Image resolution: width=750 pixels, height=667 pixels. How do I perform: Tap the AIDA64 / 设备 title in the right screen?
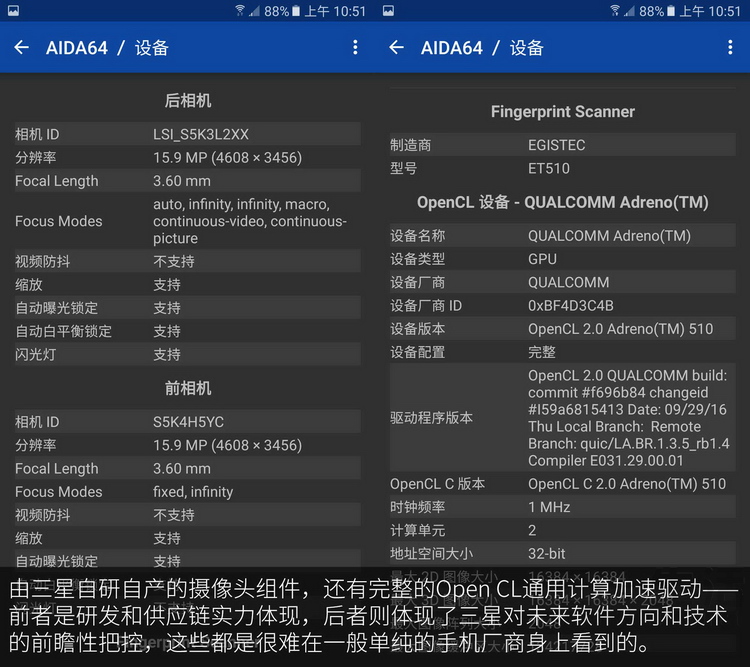pos(482,48)
